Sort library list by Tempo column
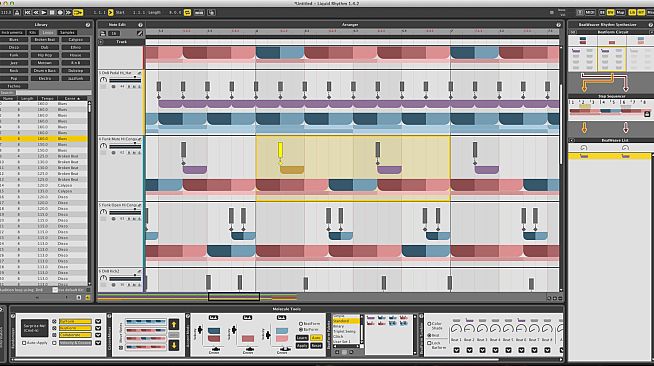 (x=48, y=98)
